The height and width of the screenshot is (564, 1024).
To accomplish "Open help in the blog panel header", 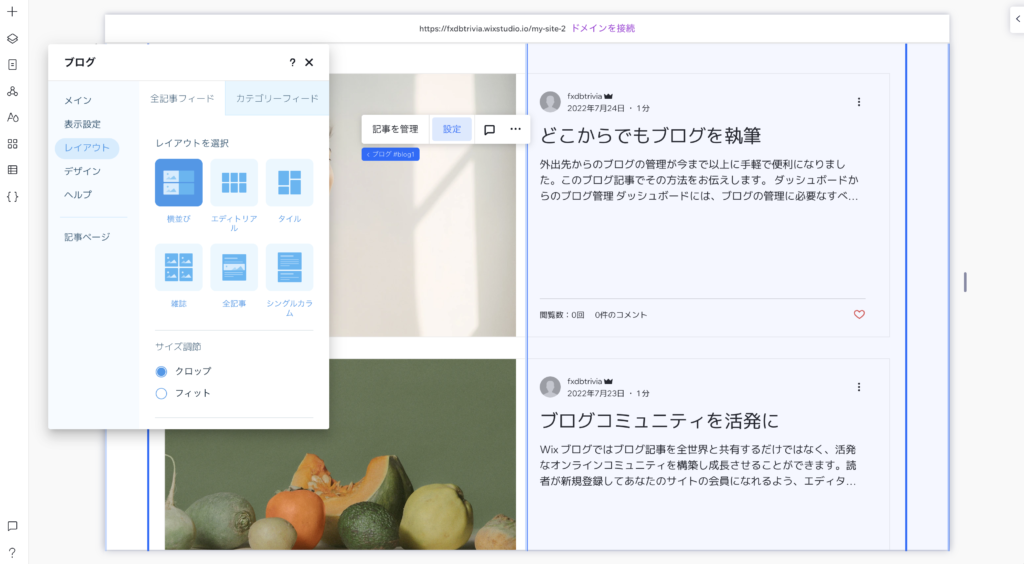I will pyautogui.click(x=292, y=62).
